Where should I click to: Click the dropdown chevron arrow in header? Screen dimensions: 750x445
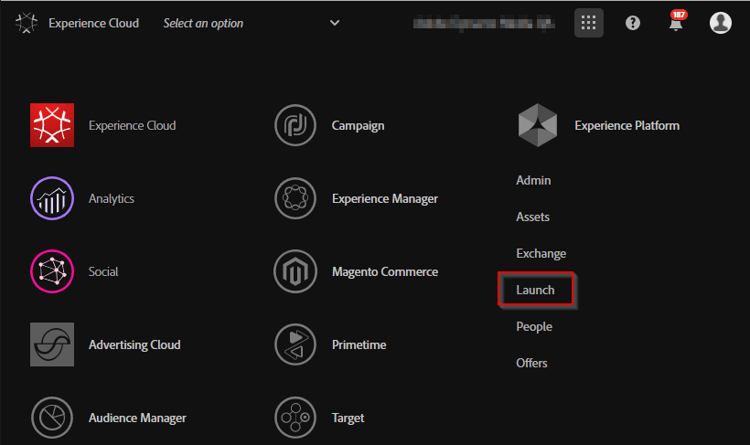coord(335,23)
